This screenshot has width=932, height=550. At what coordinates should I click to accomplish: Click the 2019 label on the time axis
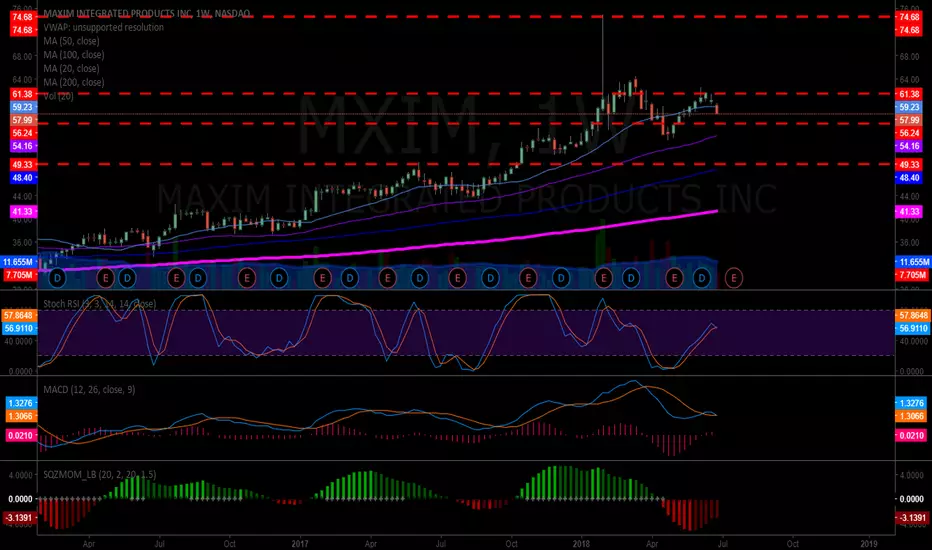click(869, 543)
